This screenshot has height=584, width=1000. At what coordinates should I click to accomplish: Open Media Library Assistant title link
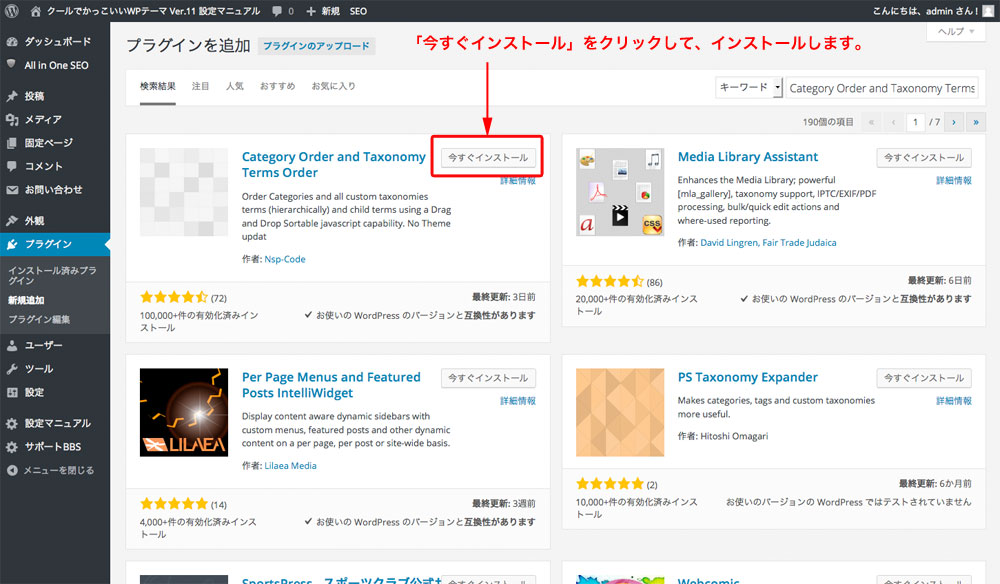tap(747, 157)
